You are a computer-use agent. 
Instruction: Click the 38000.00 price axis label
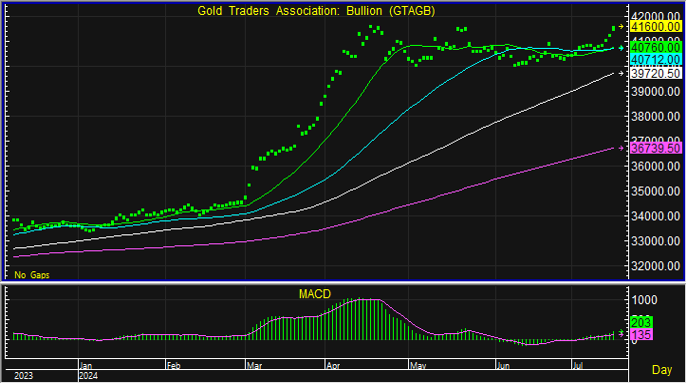pos(655,117)
